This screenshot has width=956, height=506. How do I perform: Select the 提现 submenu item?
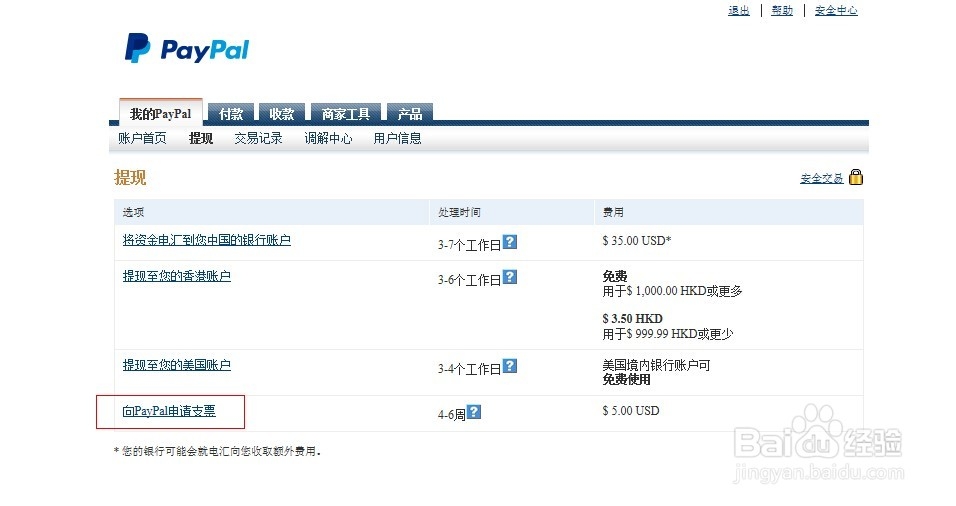(x=201, y=138)
